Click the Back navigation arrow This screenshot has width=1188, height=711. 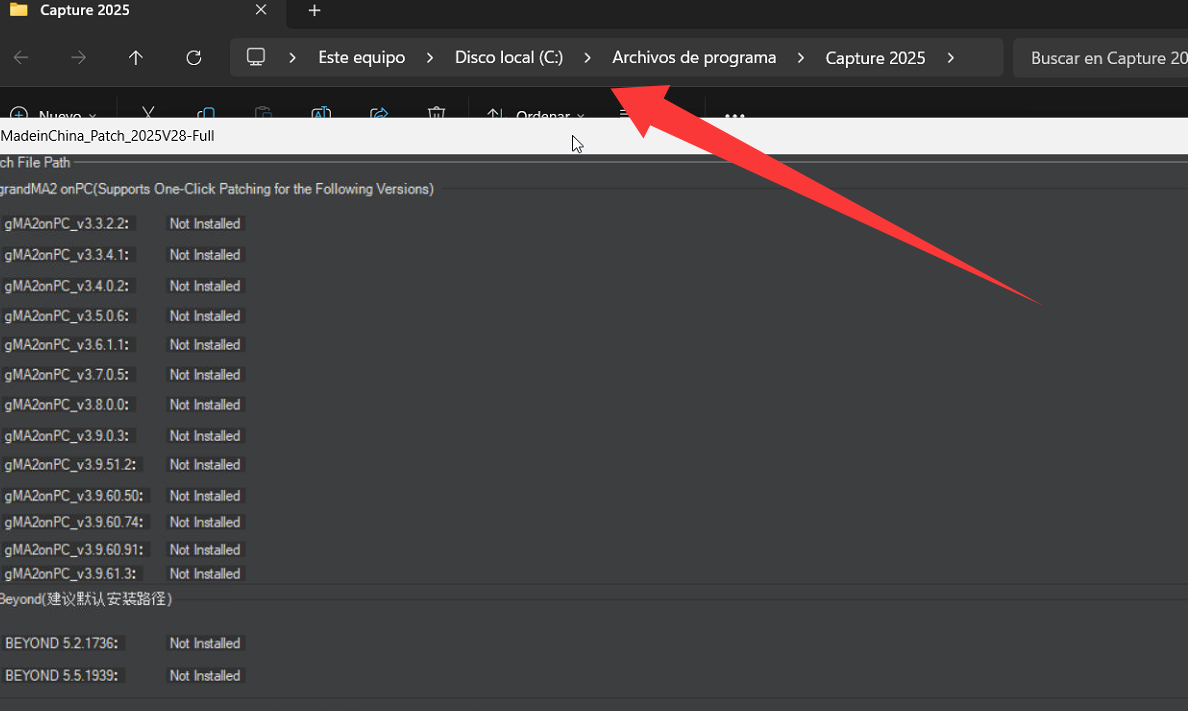click(21, 58)
